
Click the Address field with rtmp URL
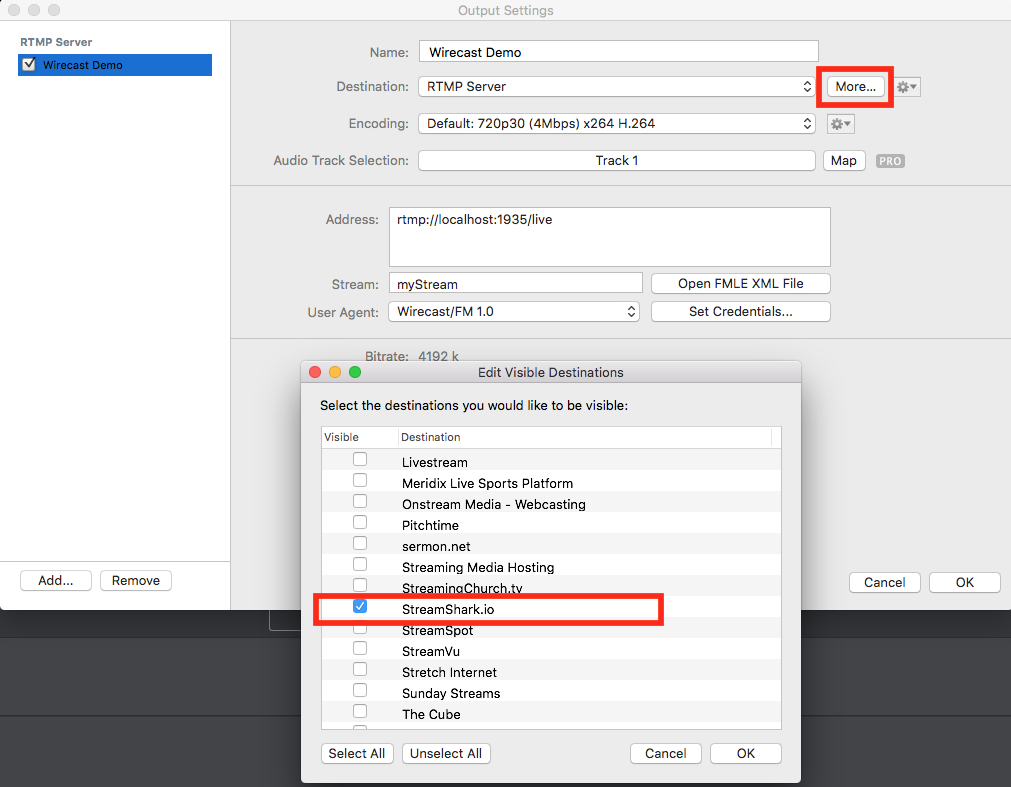(x=610, y=237)
